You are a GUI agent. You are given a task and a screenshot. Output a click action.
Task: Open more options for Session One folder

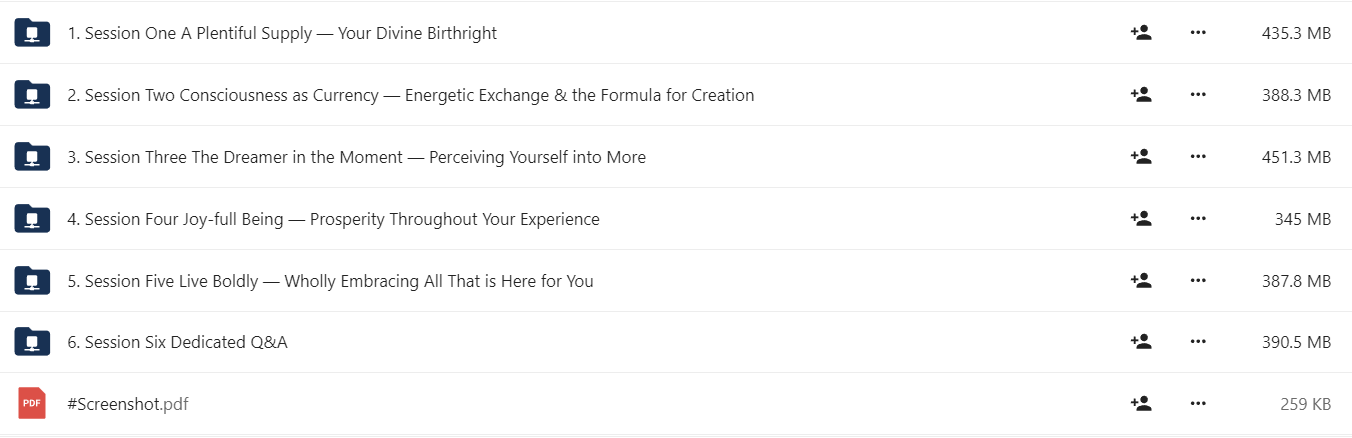coord(1198,33)
